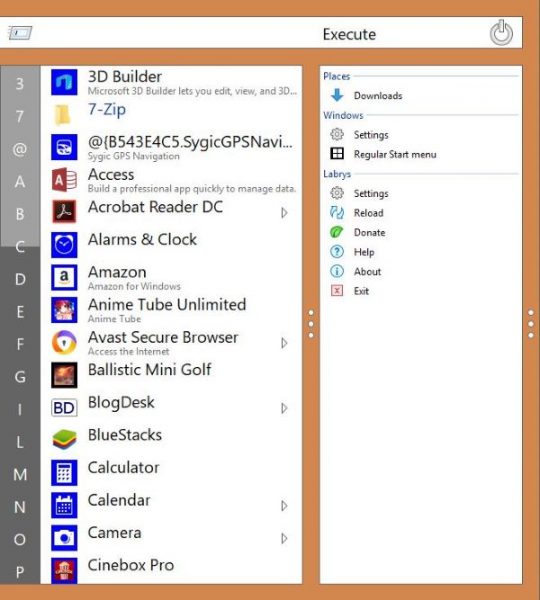Click the green Donate leaf icon
Screen dimensions: 540x600
point(337,232)
